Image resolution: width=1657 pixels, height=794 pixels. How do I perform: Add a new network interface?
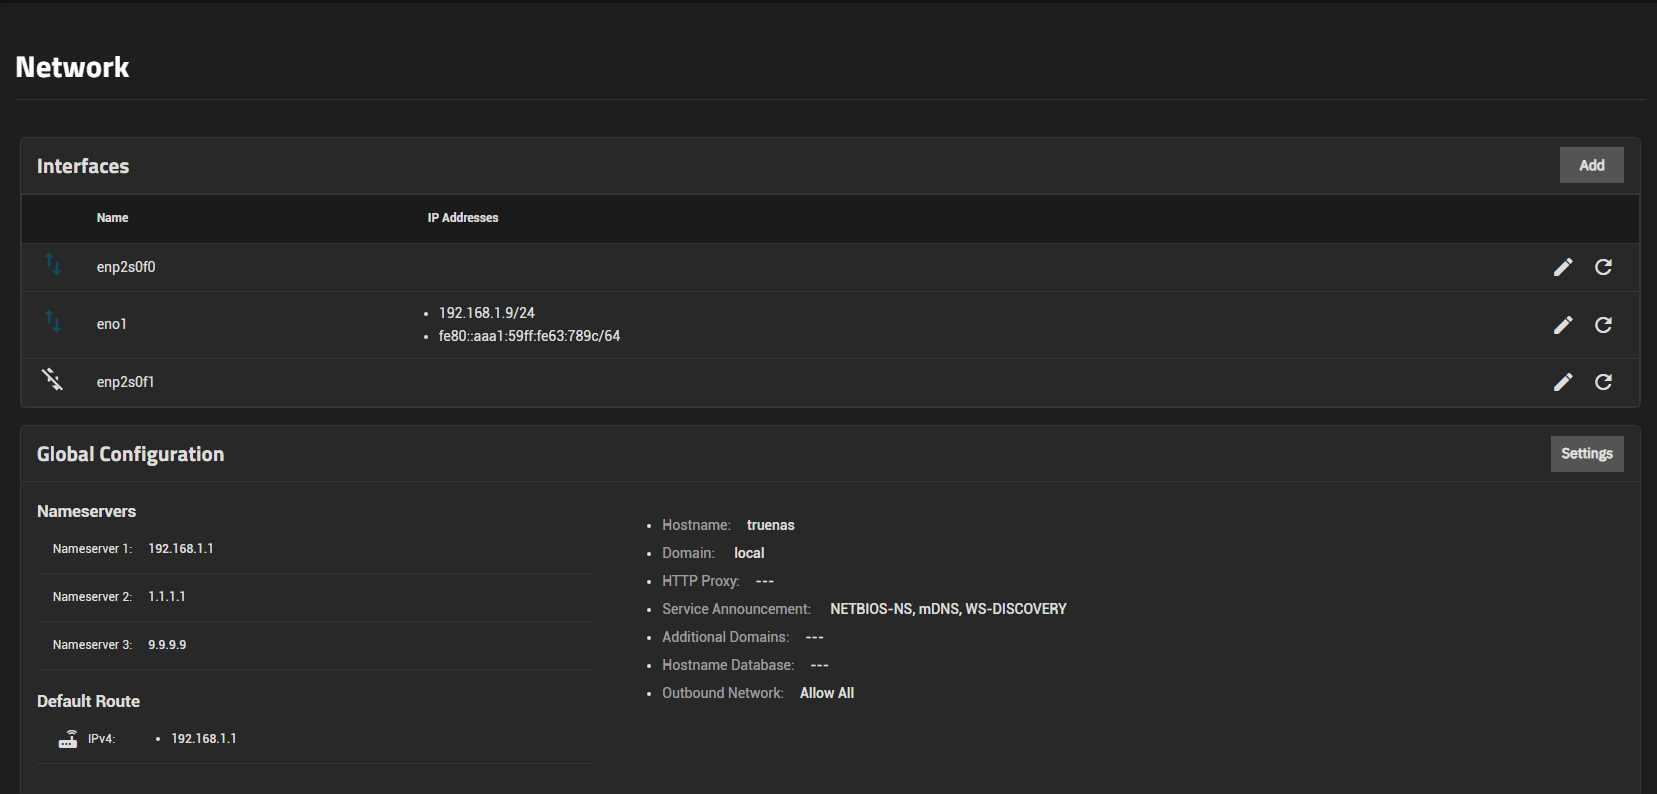(x=1591, y=165)
